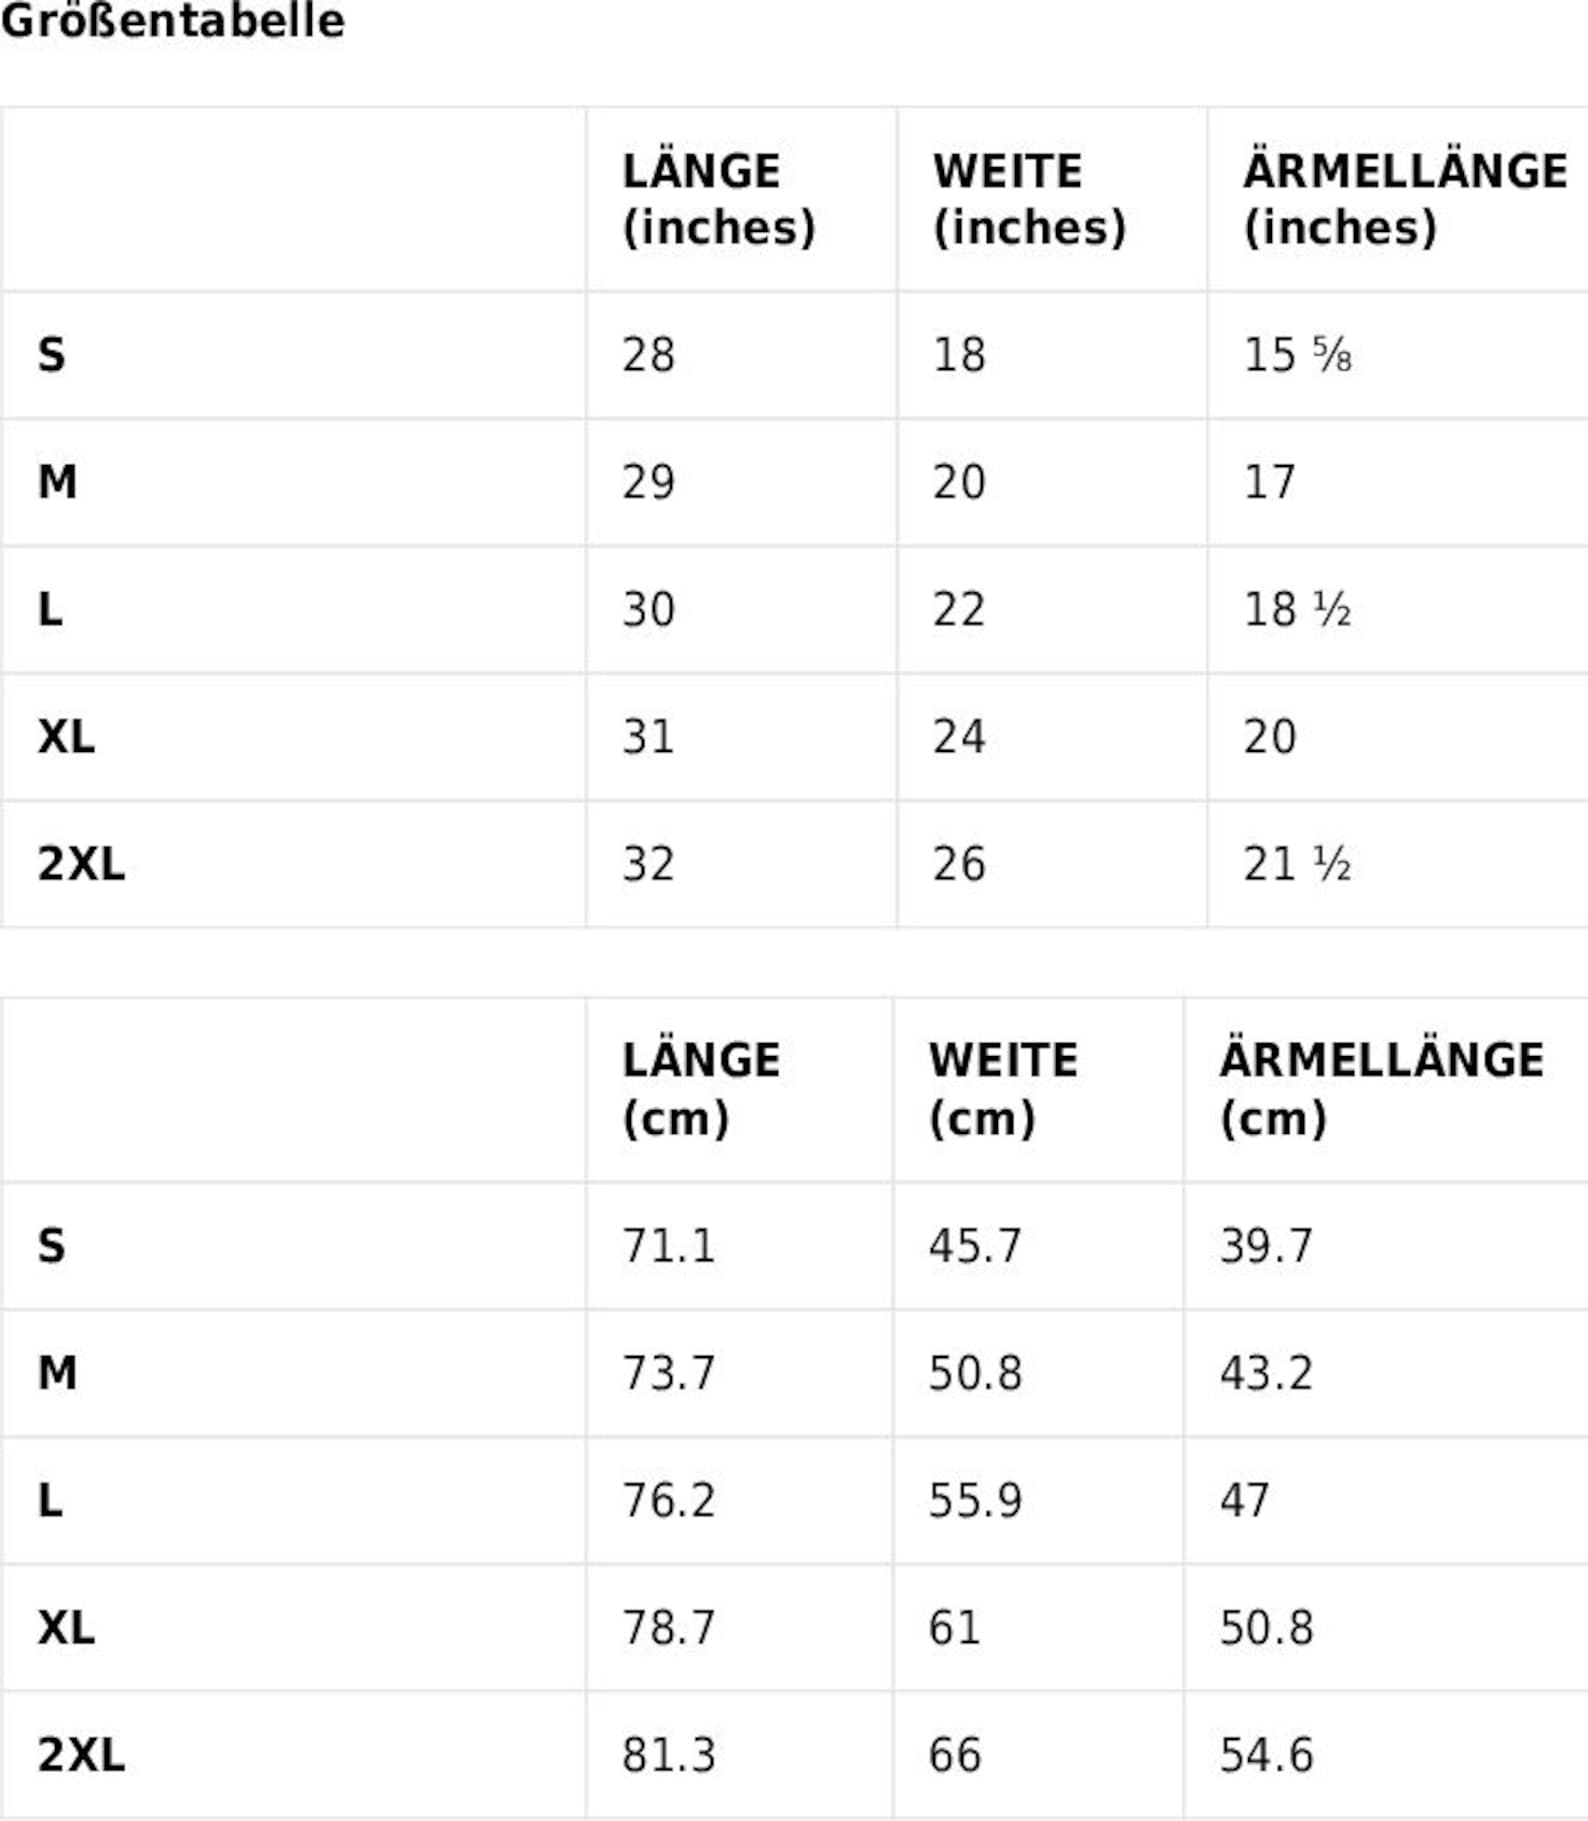
Task: Select the ÄRMELLÄNGE (cm) column header
Action: [1382, 1089]
